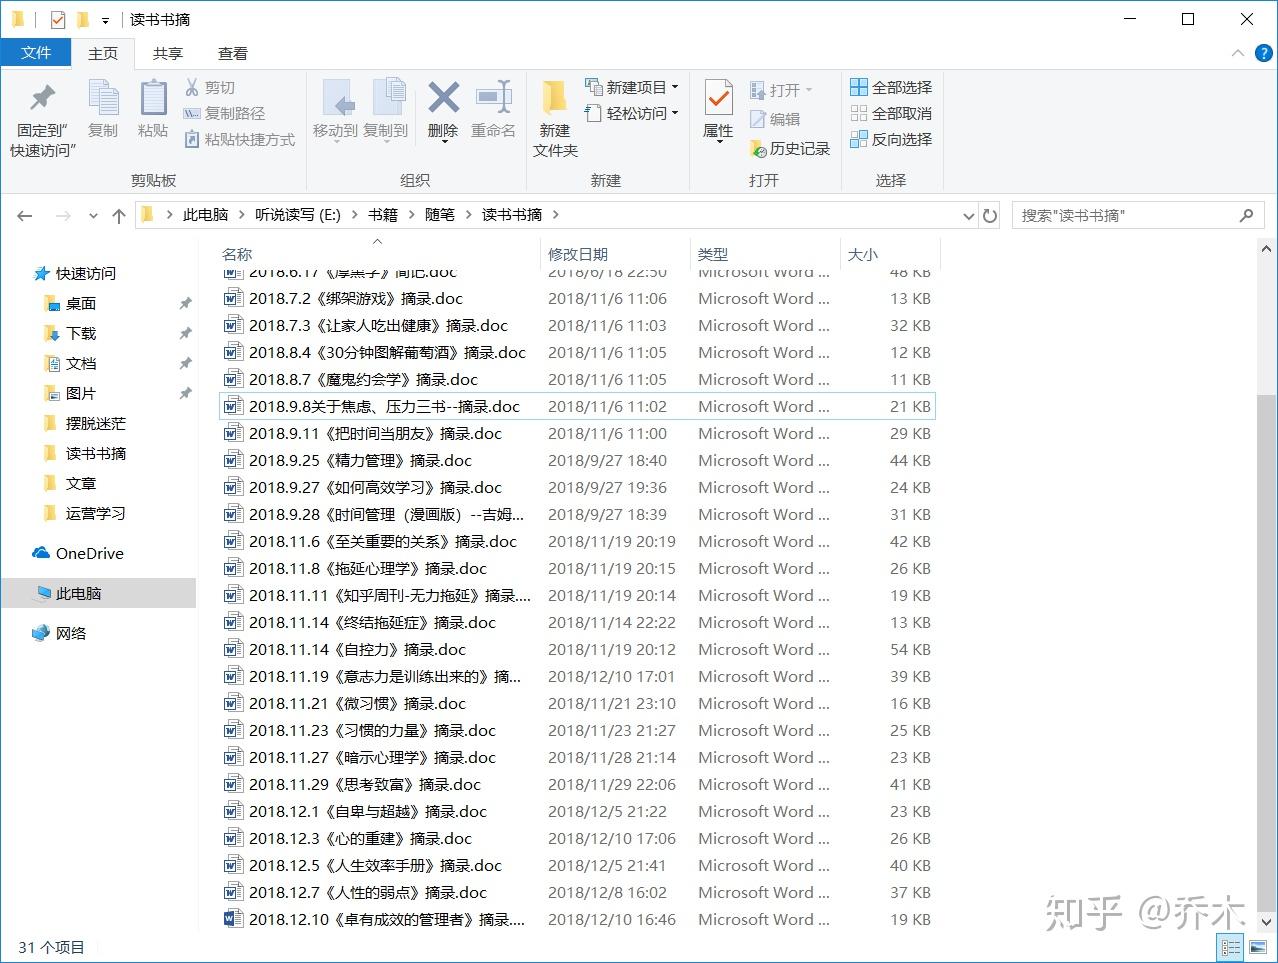
Task: Open the New item (新建项目) dropdown
Action: click(x=675, y=87)
